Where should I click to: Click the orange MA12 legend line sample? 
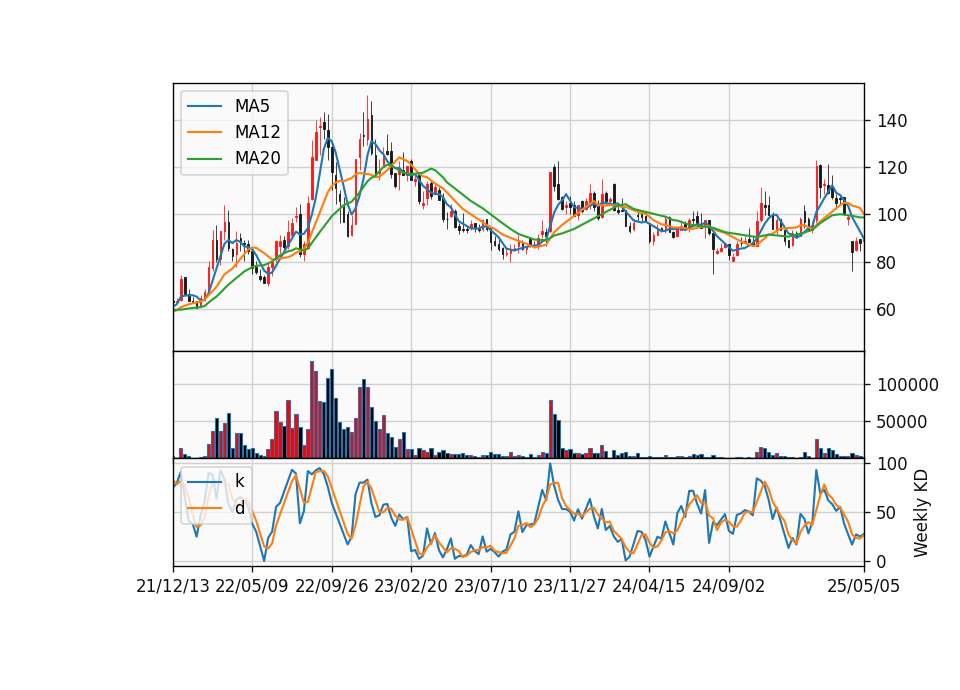[x=204, y=132]
